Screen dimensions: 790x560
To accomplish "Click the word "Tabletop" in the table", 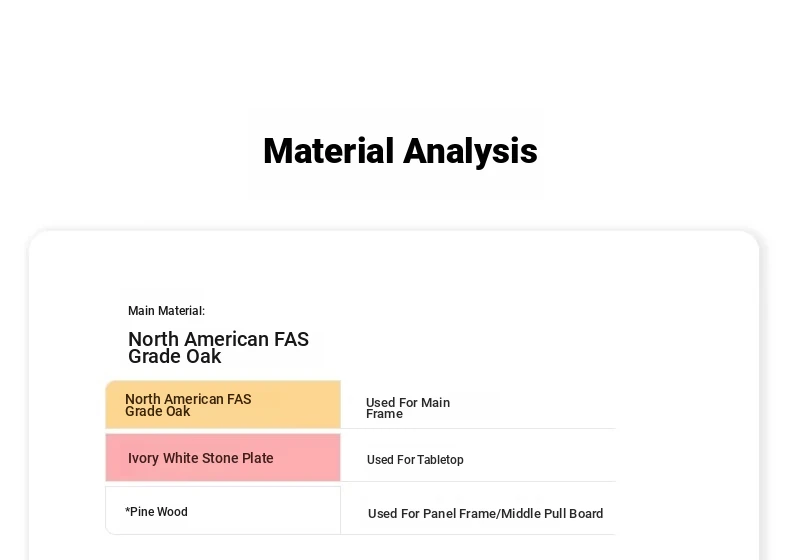I will pyautogui.click(x=440, y=460).
